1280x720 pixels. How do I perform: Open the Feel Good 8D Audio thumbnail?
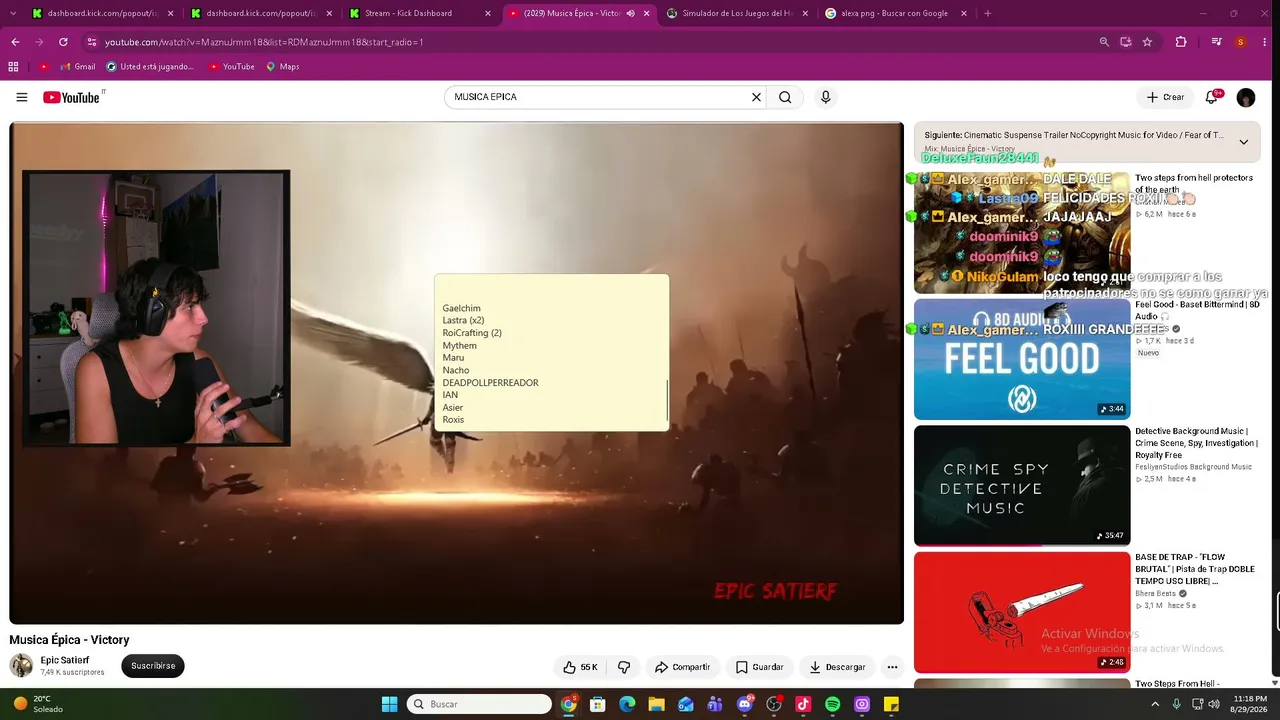click(x=1022, y=359)
